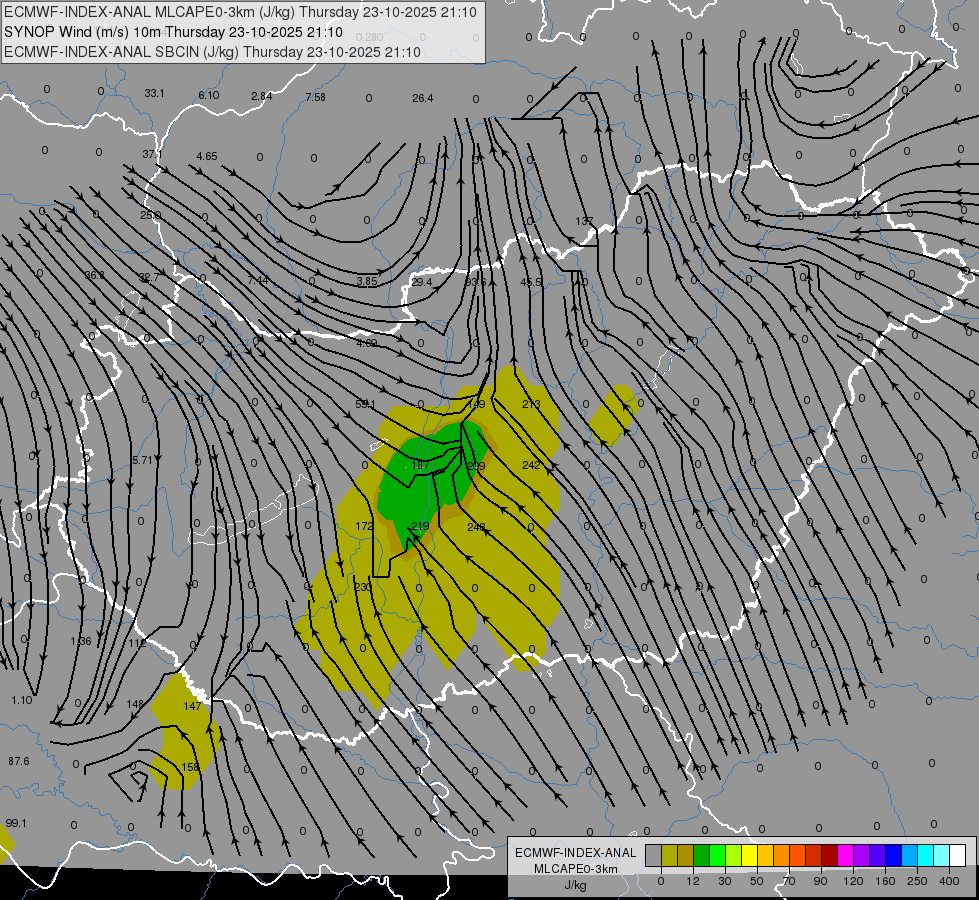
Task: Click the magenta legend swatch
Action: coord(846,856)
